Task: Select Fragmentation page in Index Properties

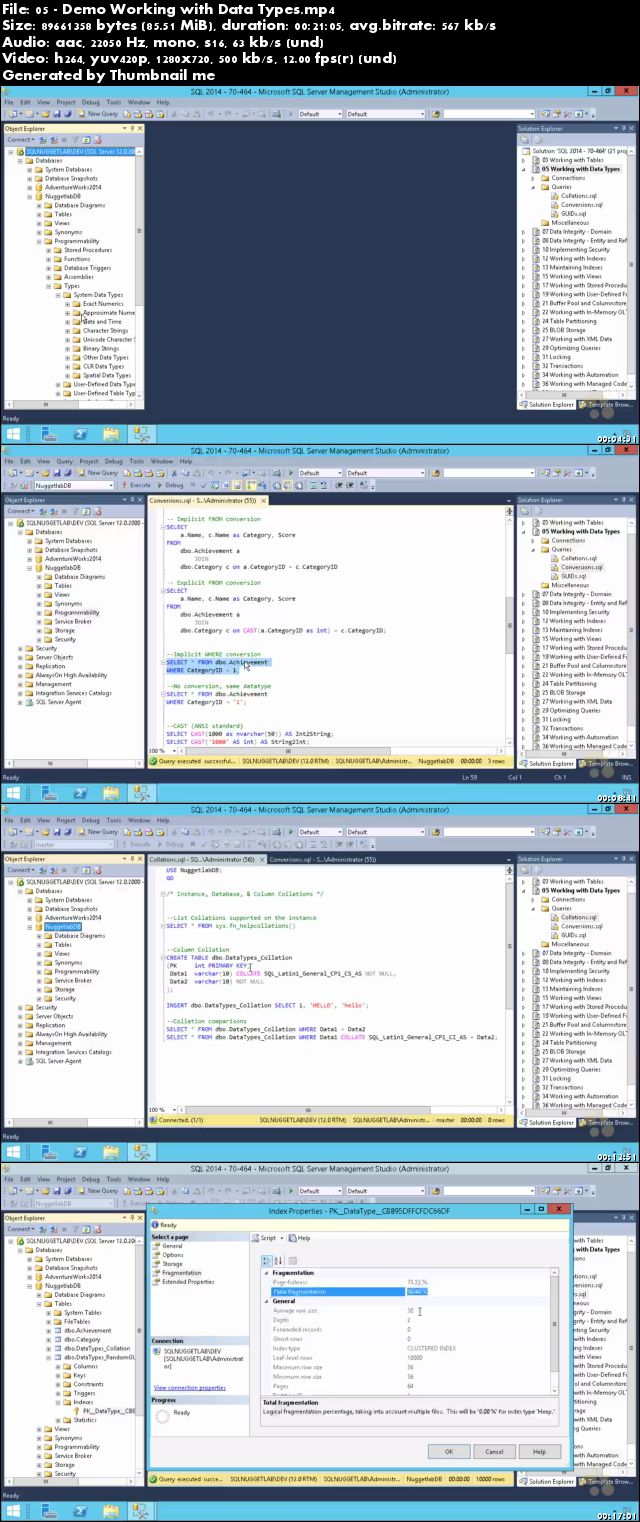Action: click(181, 1273)
